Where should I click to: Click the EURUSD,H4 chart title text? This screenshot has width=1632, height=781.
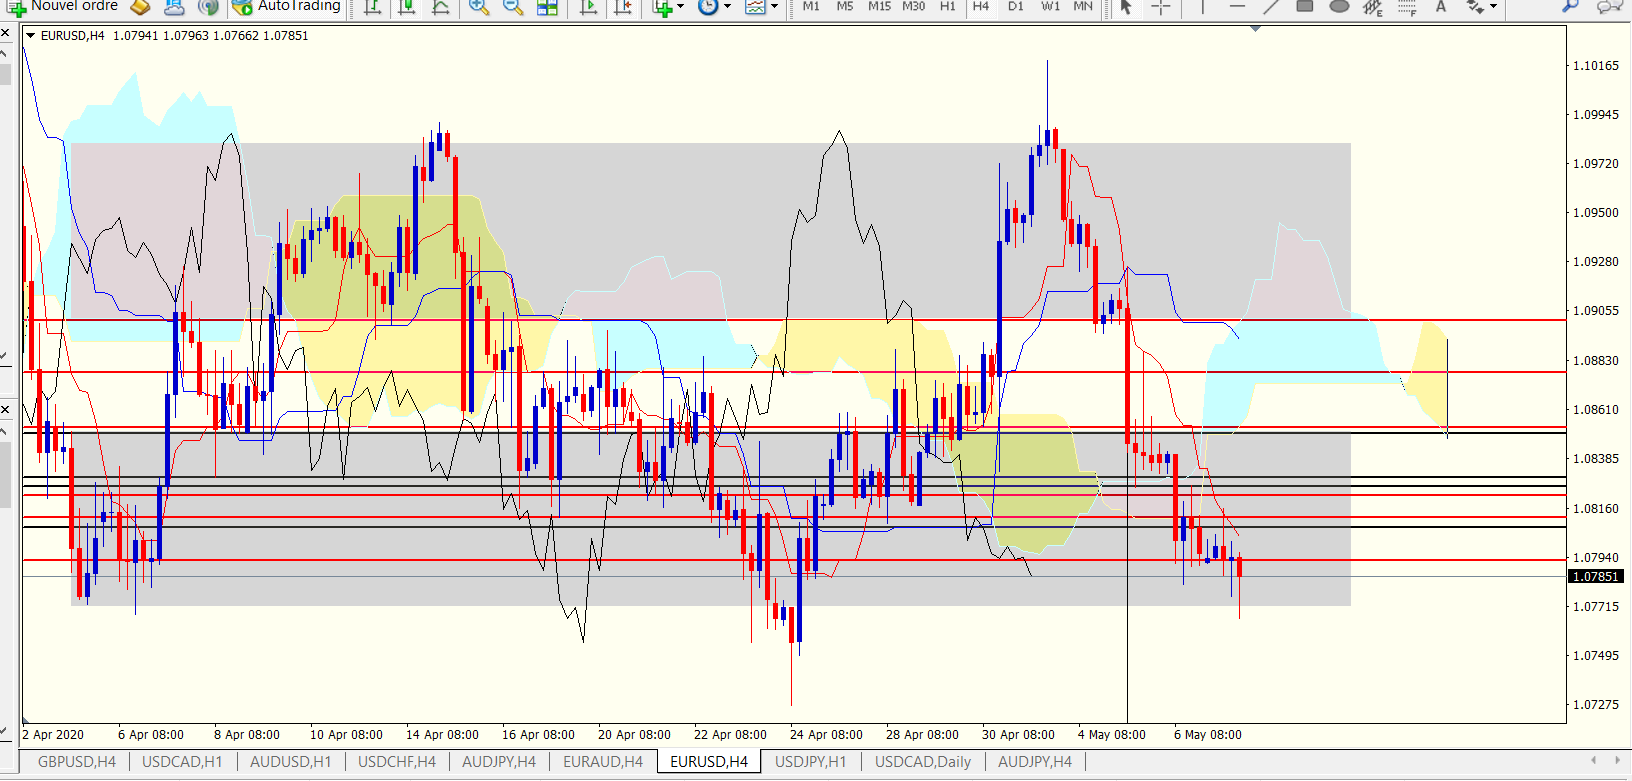click(72, 35)
